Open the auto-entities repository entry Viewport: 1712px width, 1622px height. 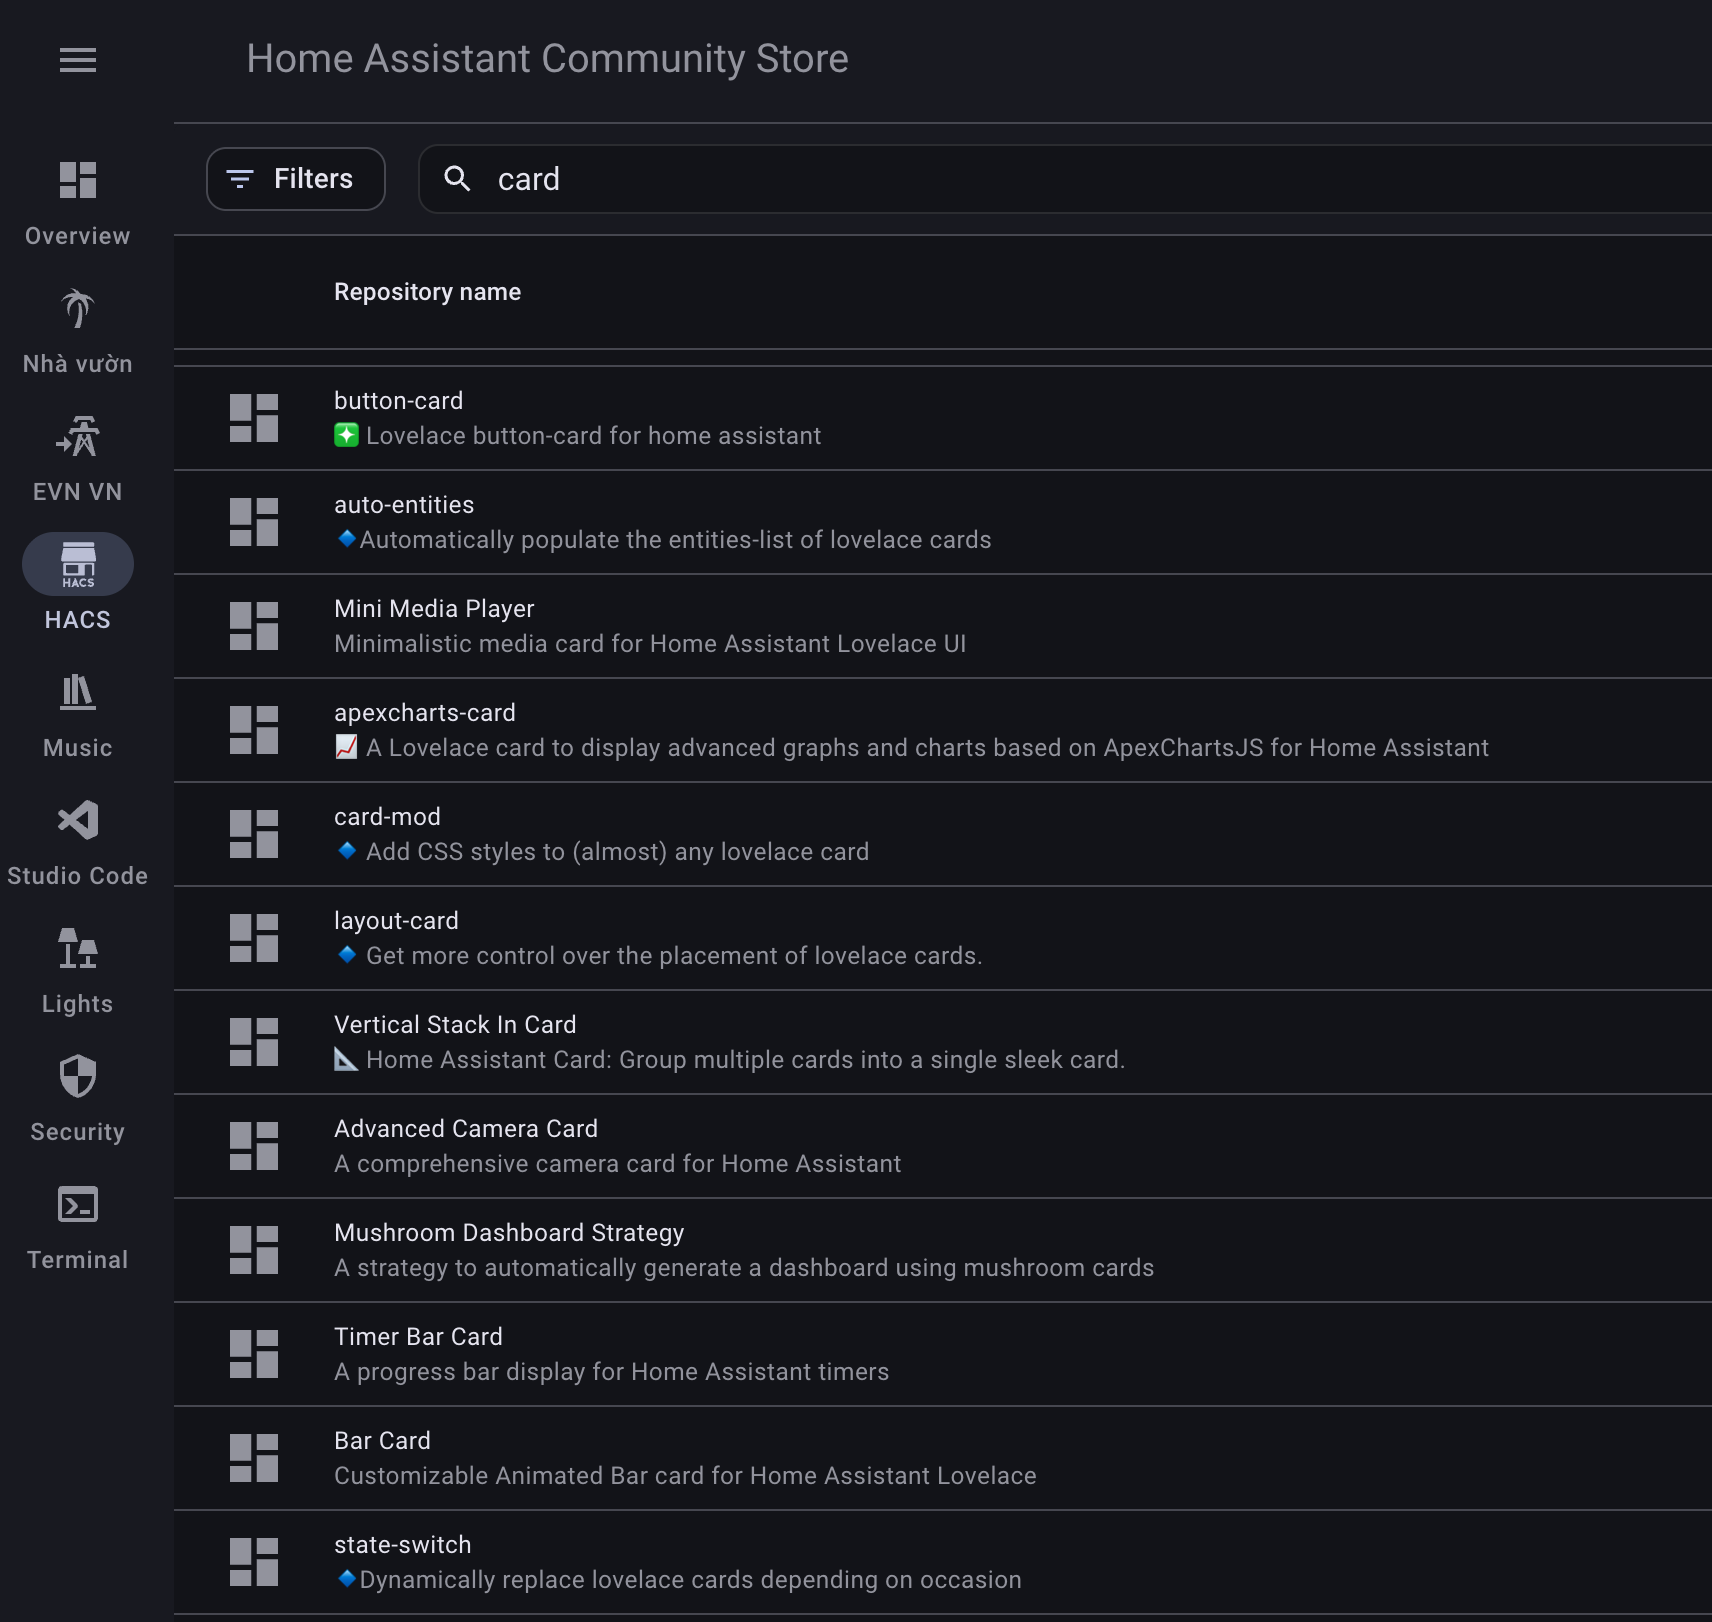tap(404, 505)
